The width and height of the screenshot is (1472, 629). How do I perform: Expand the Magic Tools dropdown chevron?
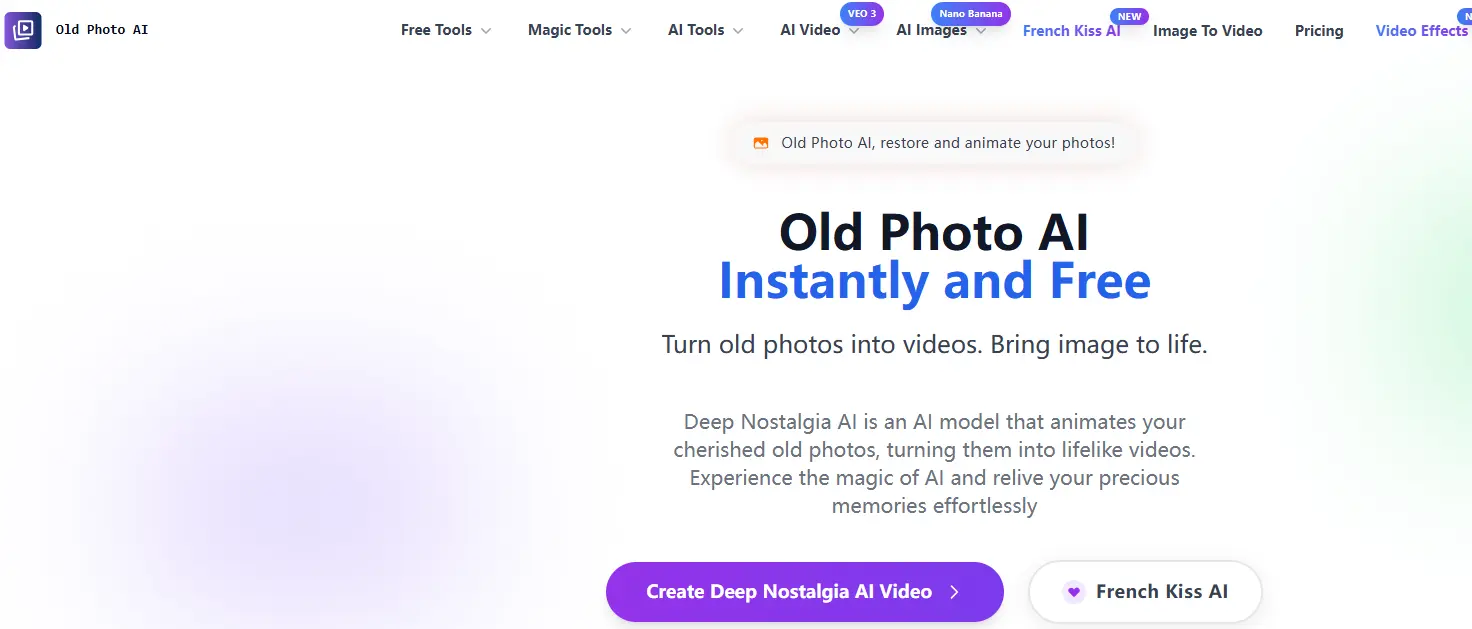[x=626, y=31]
